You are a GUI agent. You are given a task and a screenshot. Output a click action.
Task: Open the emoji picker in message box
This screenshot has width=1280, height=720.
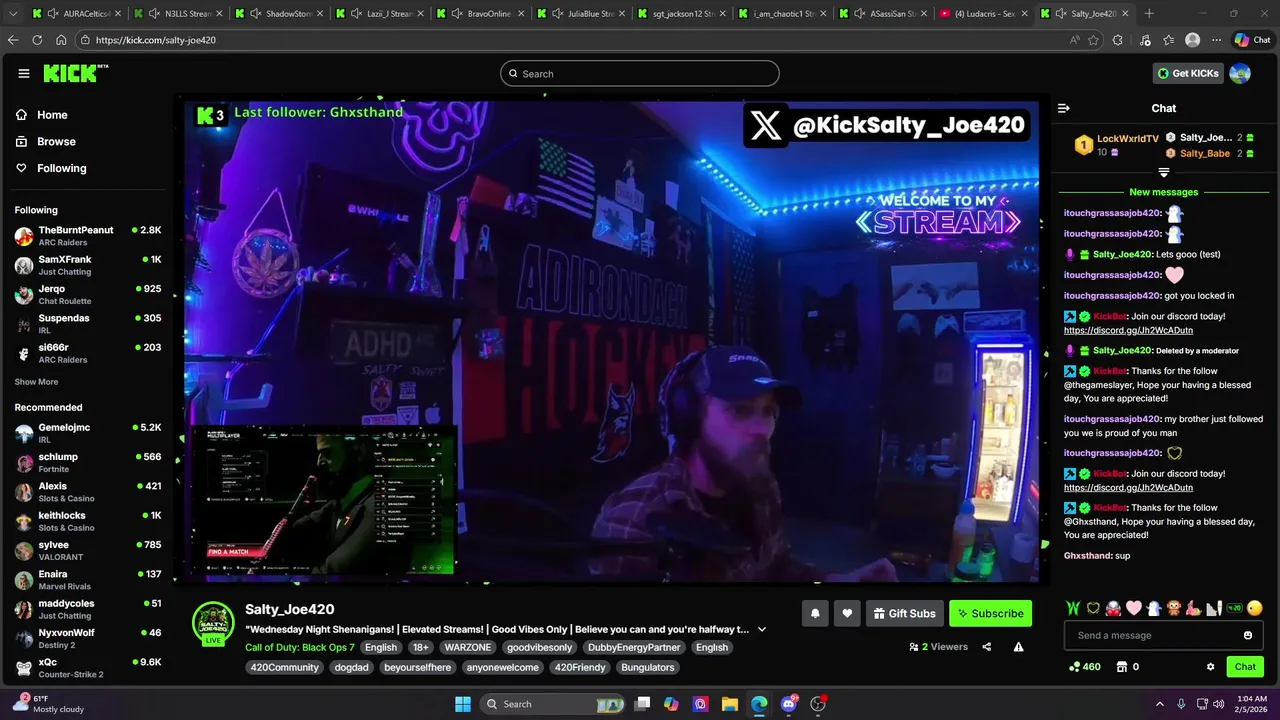tap(1248, 635)
